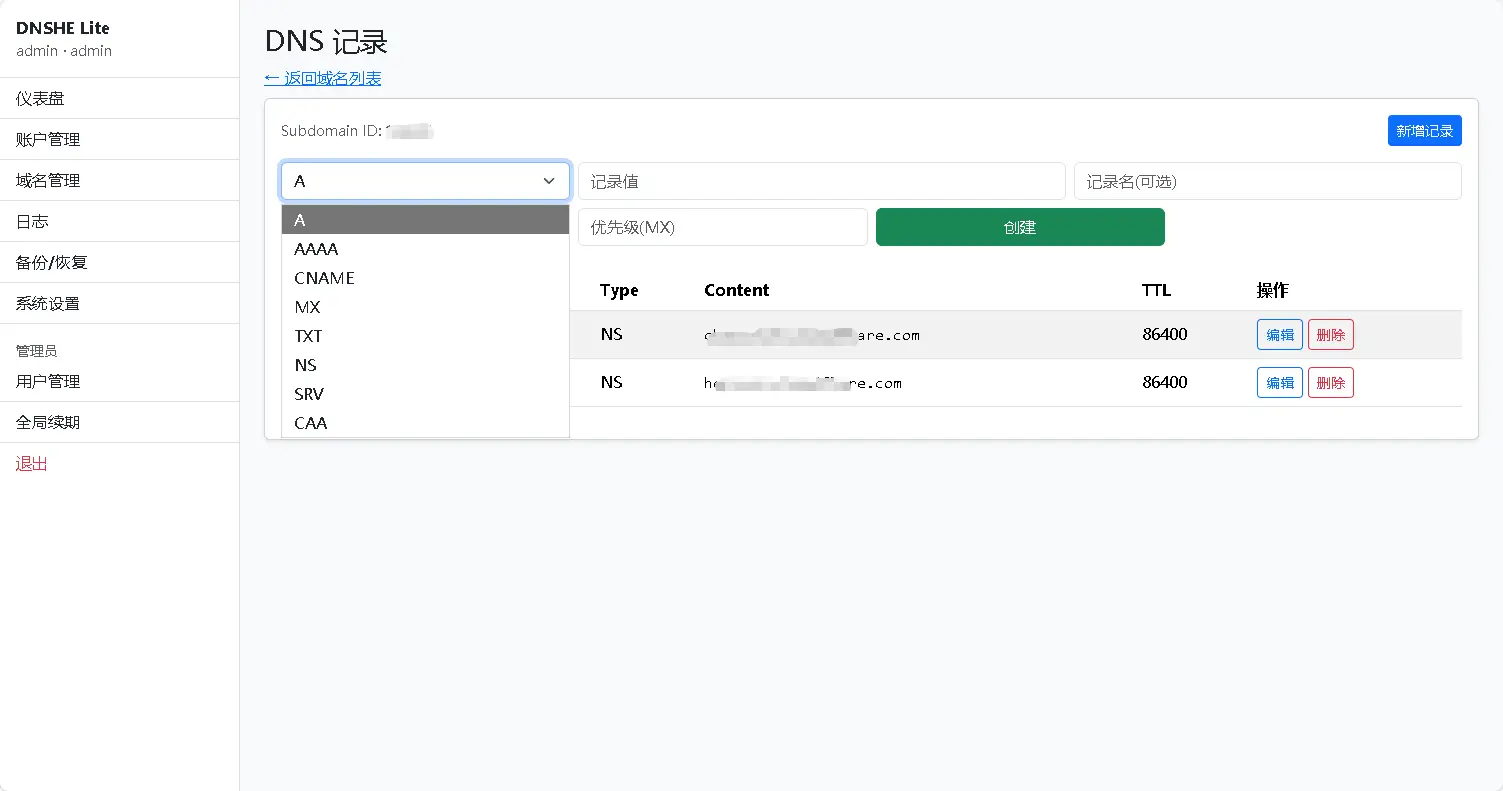The width and height of the screenshot is (1503, 791).
Task: Open 仪表盘 in the sidebar
Action: [40, 99]
